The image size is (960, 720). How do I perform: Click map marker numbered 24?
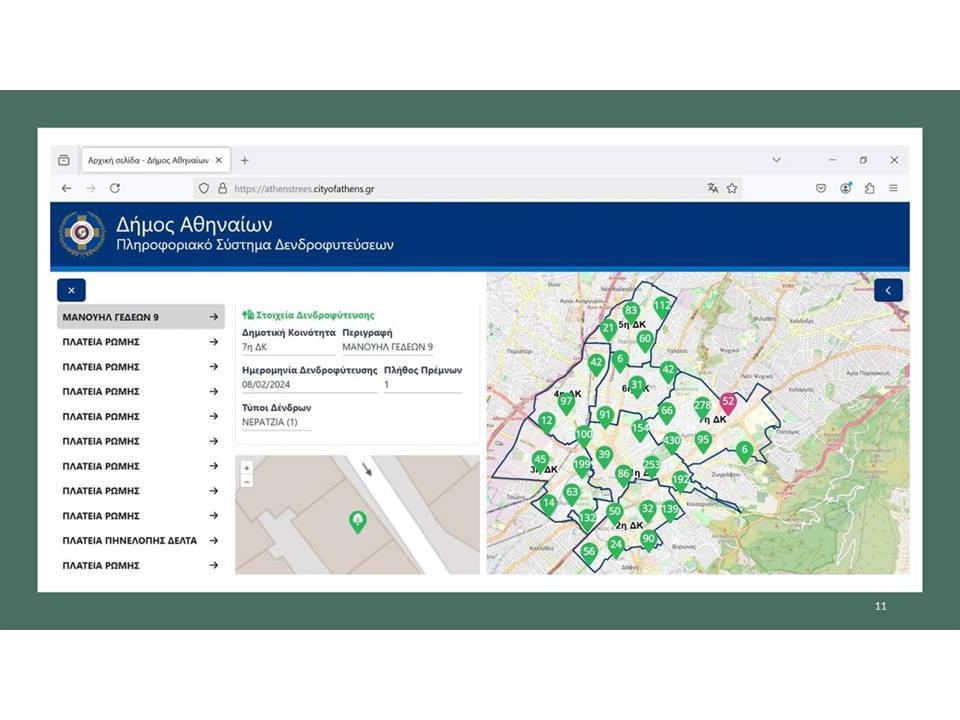615,546
